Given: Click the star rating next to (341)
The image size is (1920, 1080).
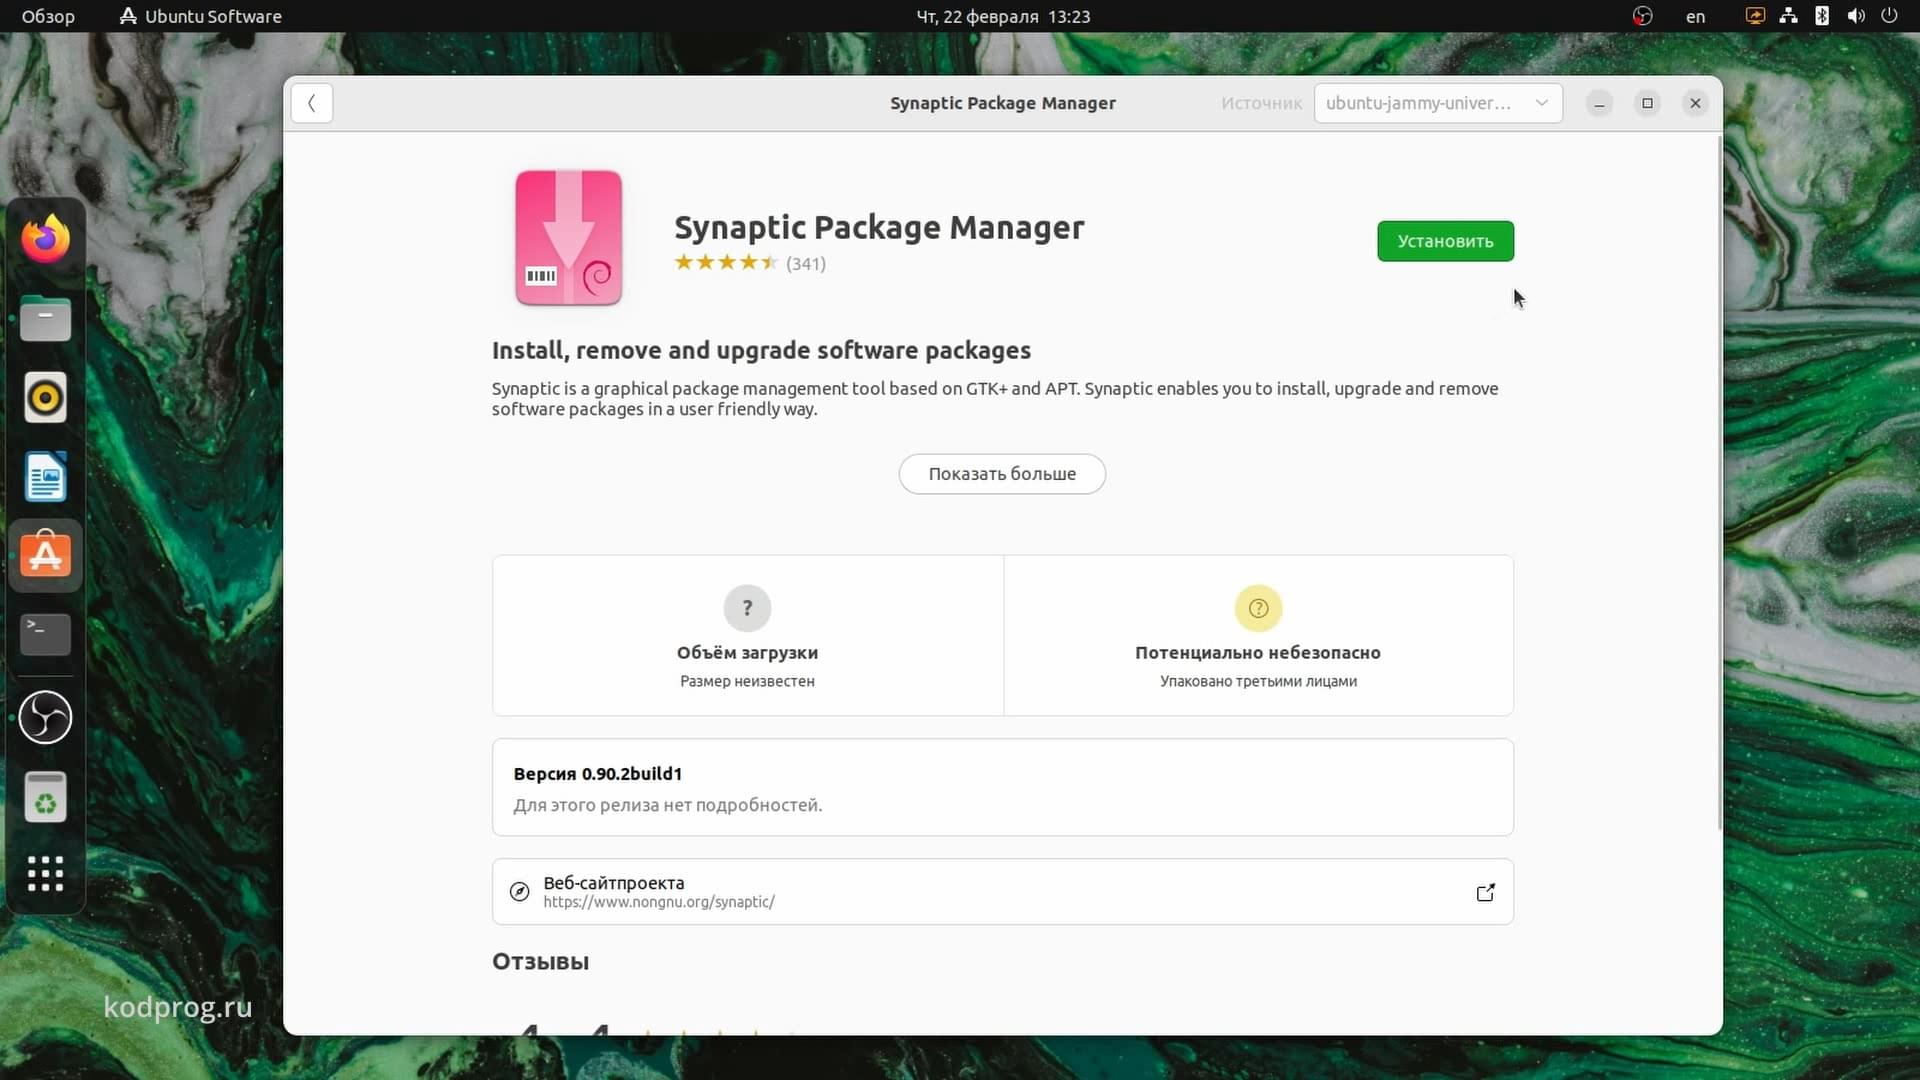Looking at the screenshot, I should click(726, 263).
